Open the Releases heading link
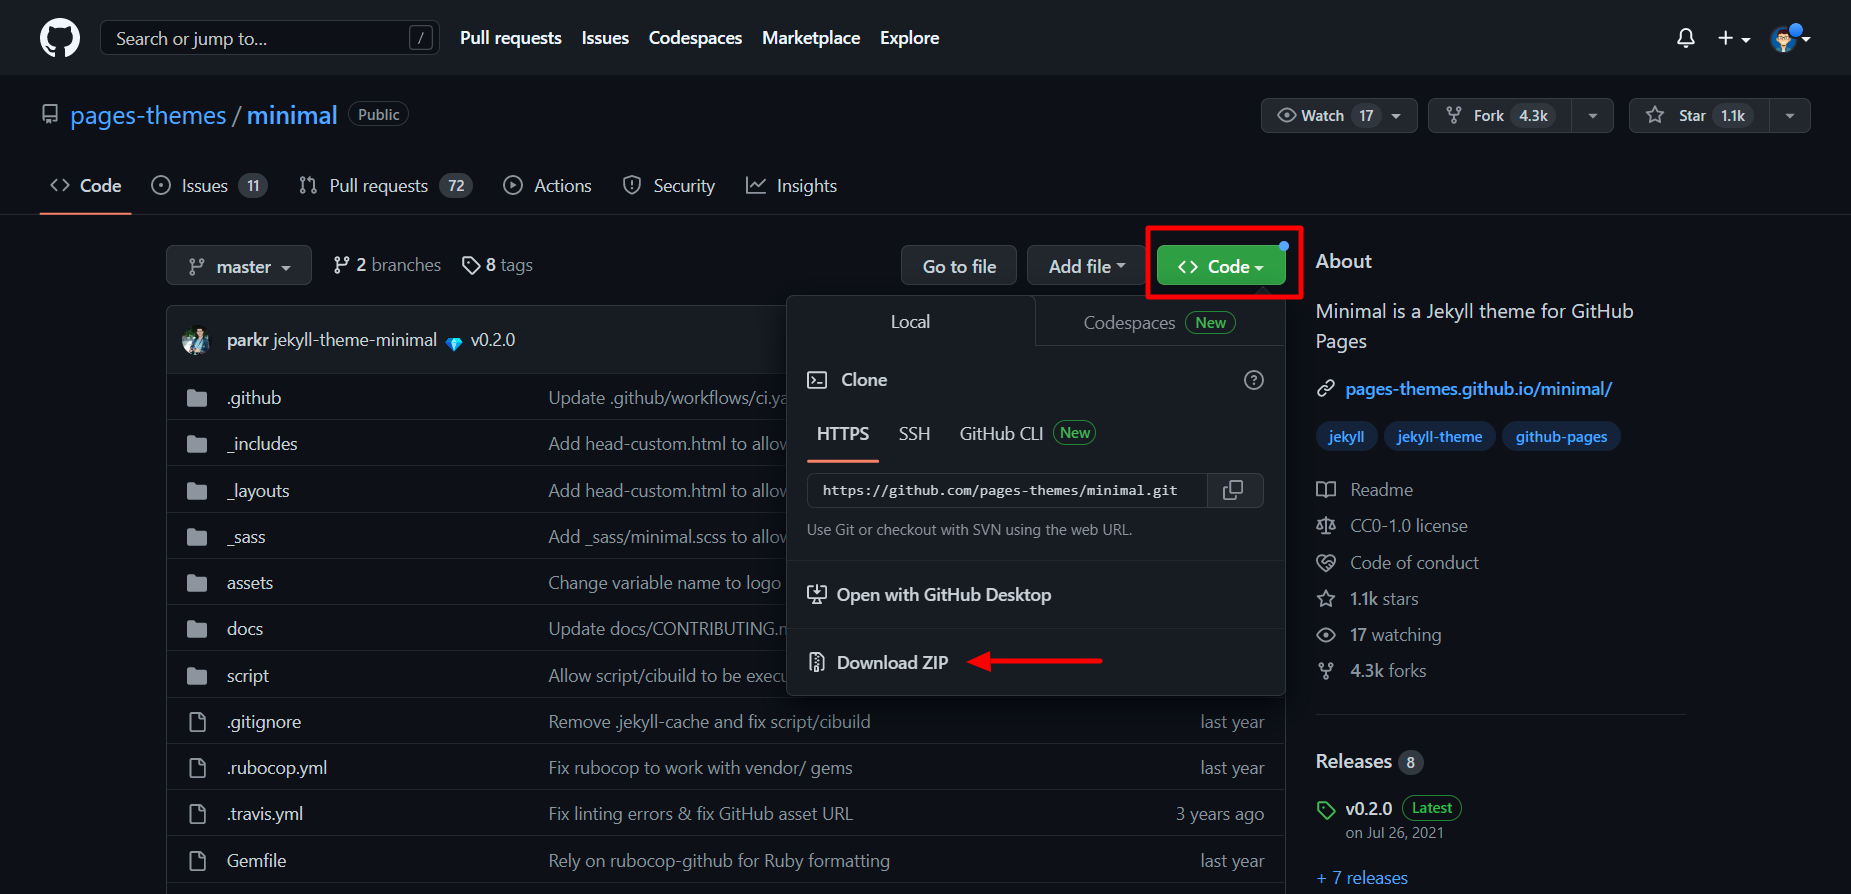The width and height of the screenshot is (1851, 894). 1354,762
